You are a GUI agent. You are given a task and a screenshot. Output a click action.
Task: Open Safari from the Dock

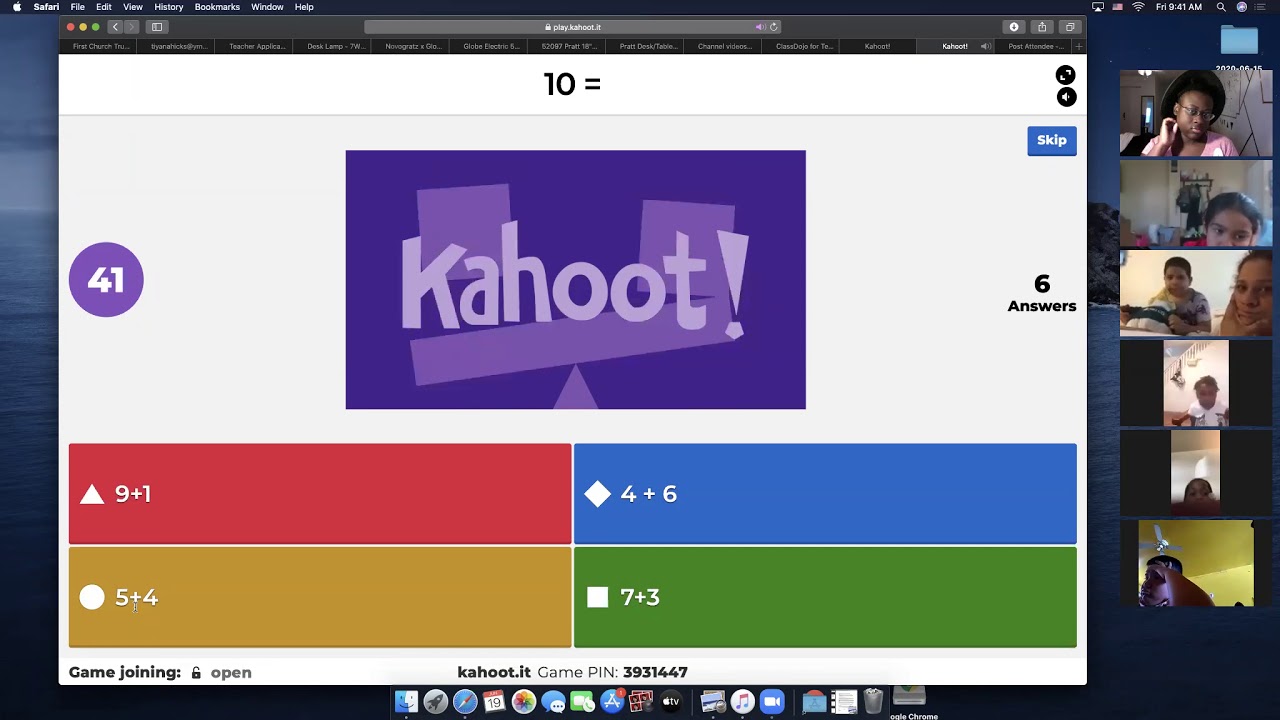[x=464, y=702]
